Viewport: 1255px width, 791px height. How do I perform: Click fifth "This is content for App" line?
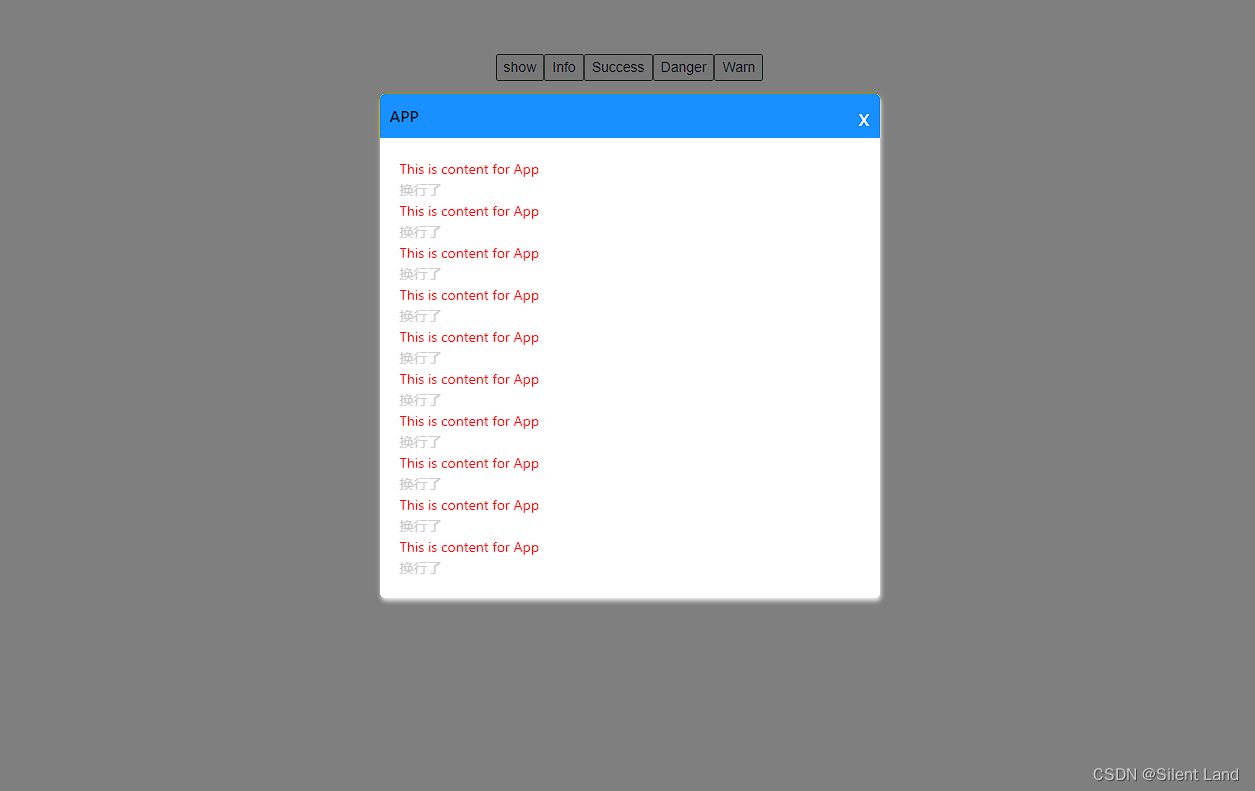coord(469,337)
